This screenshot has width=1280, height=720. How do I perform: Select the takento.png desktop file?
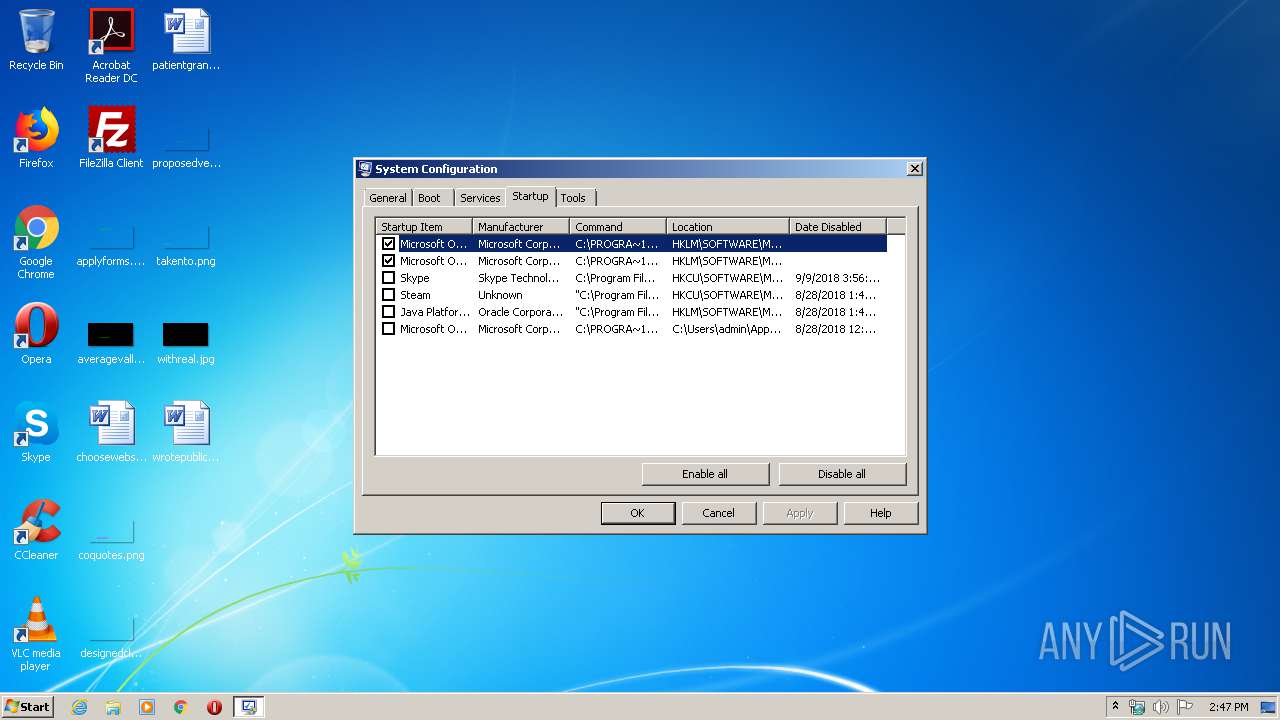pos(186,245)
